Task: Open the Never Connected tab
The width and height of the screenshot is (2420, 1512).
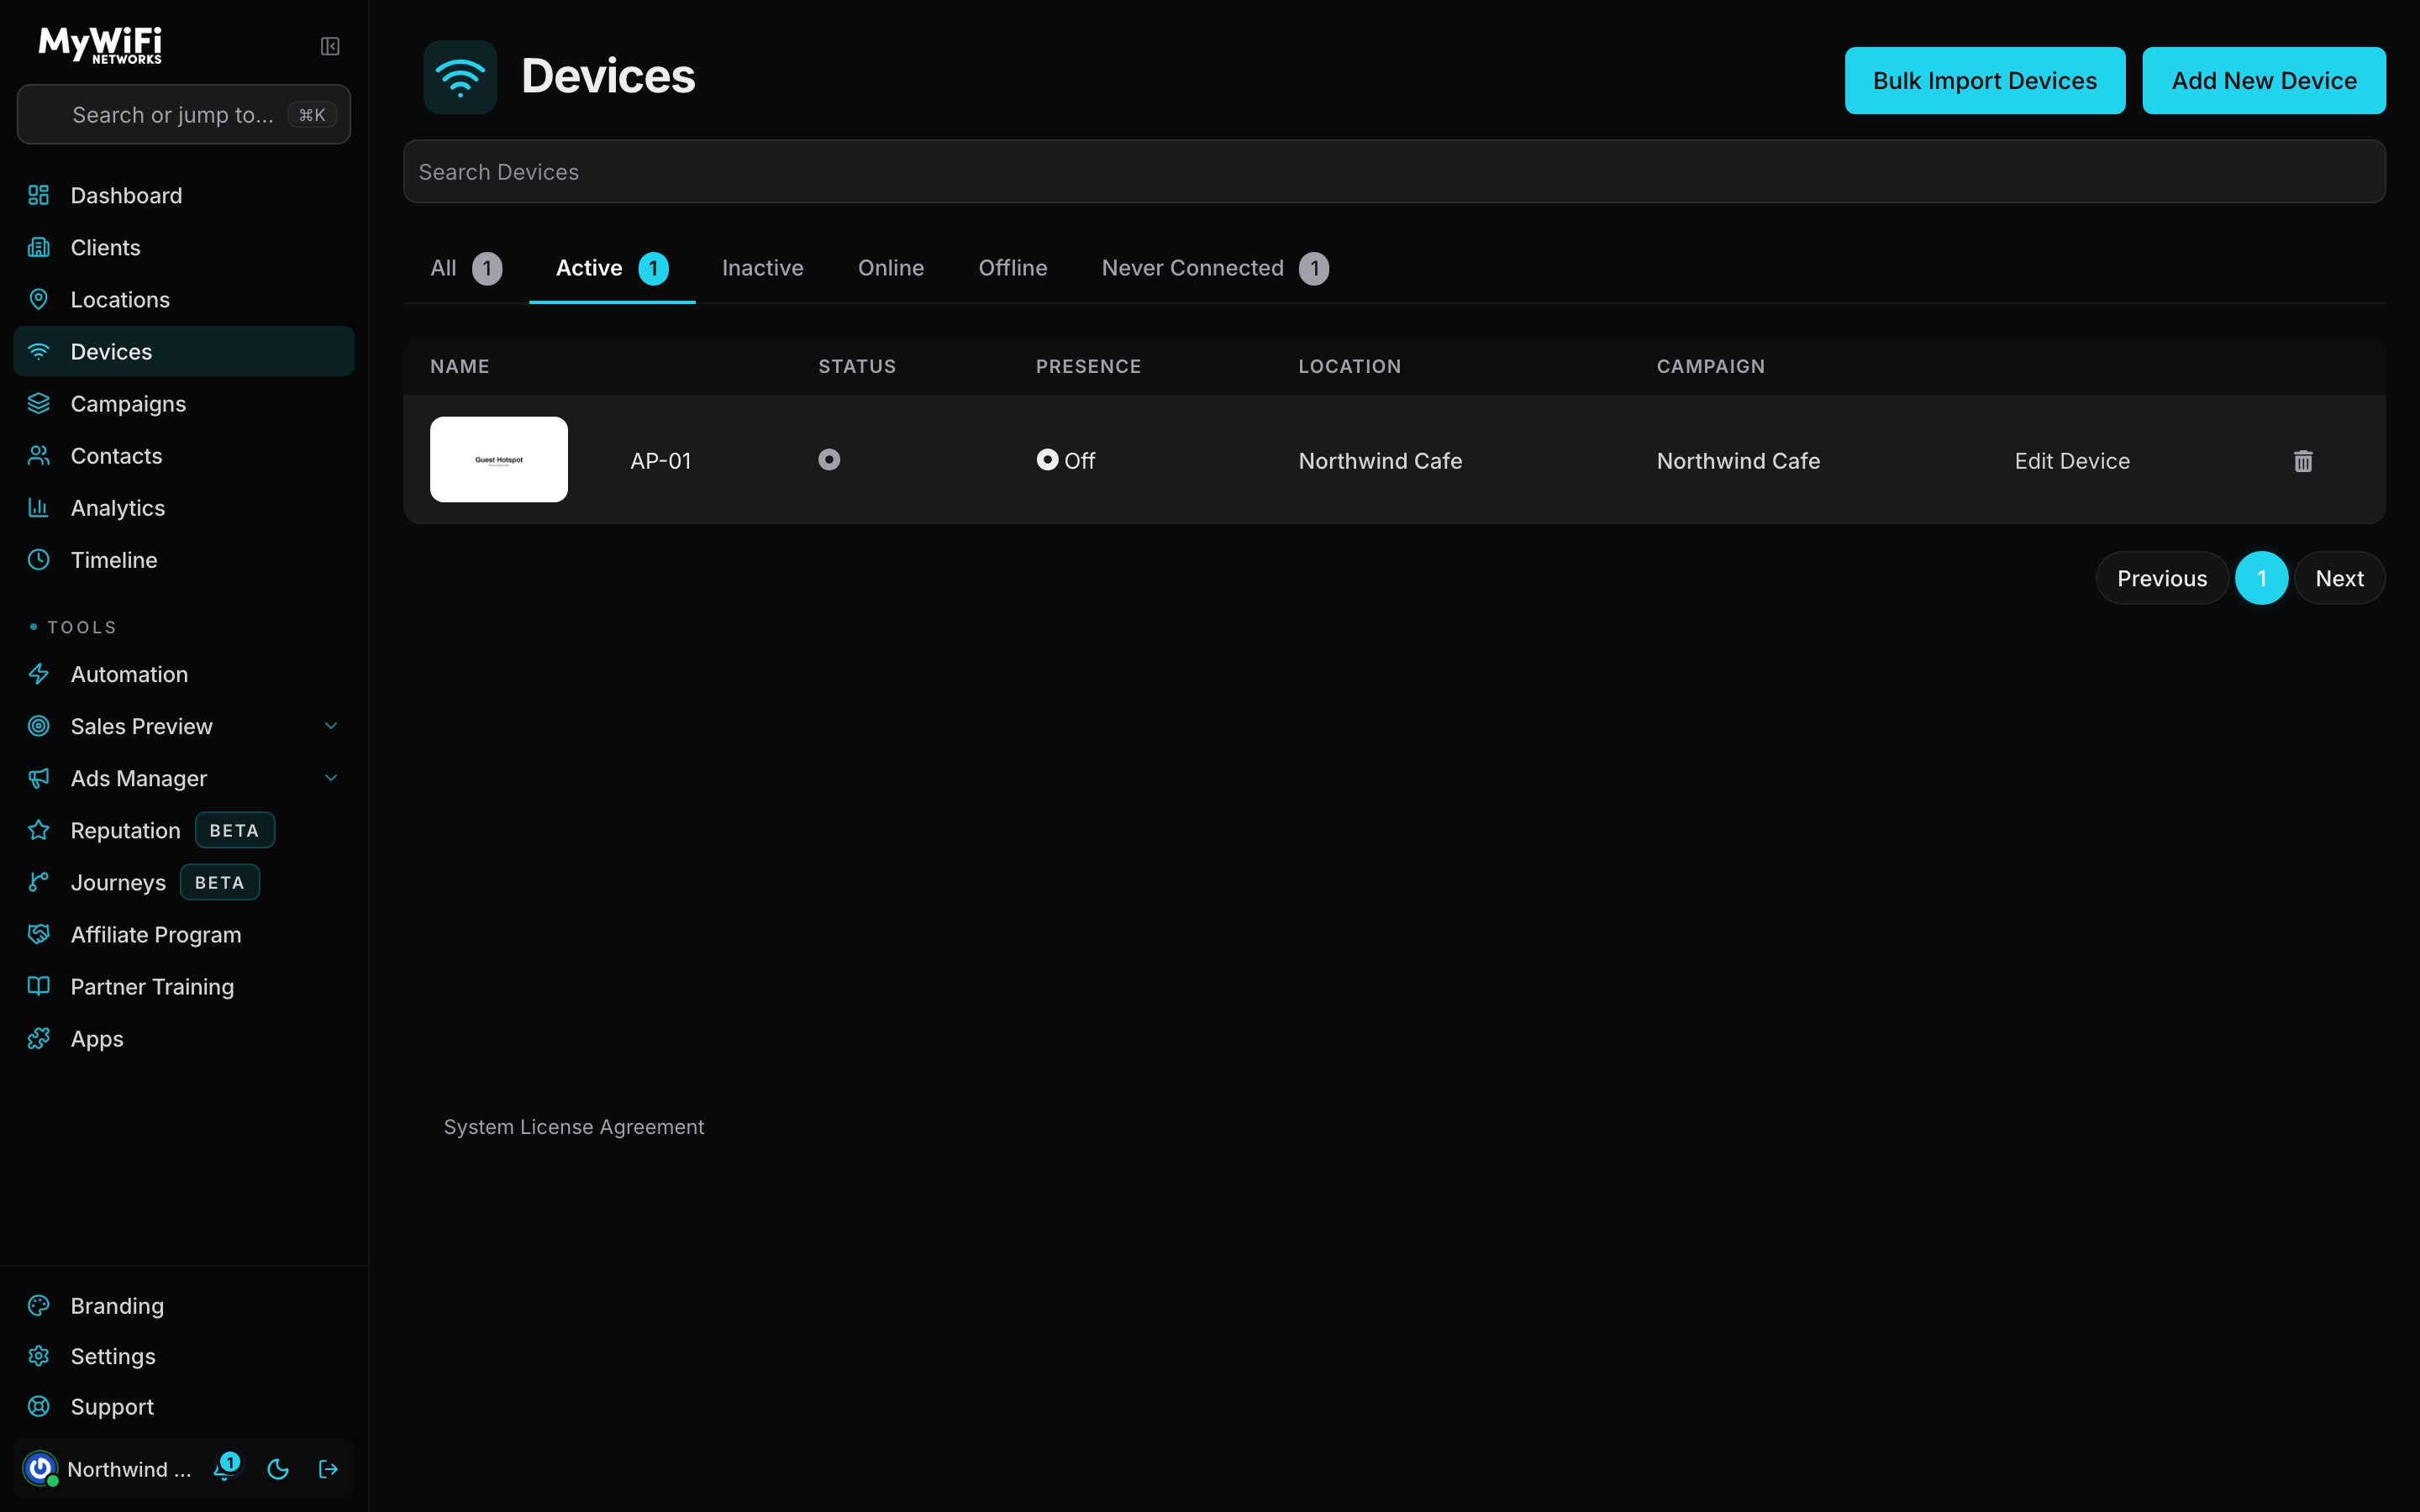Action: click(1215, 268)
